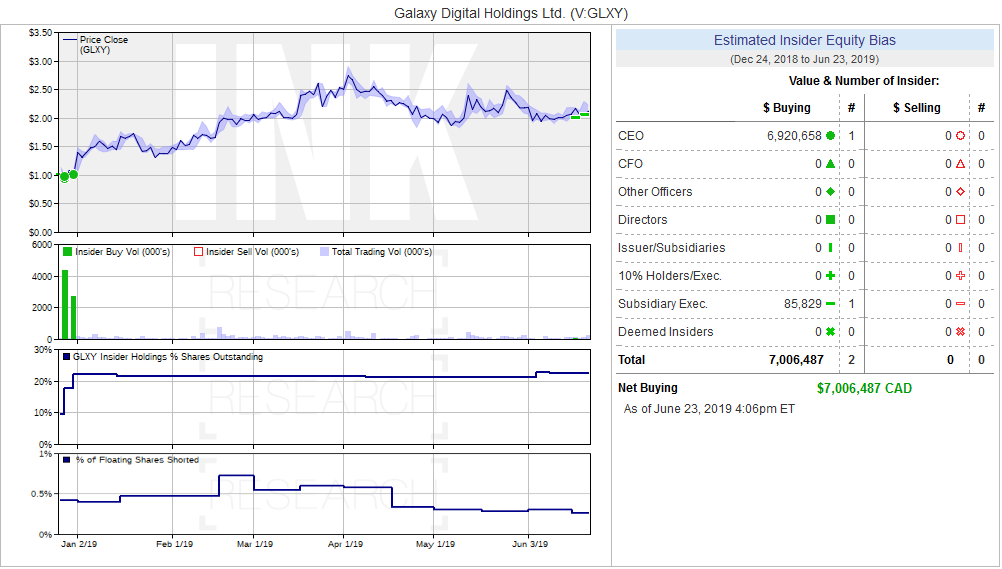
Task: Click the GLXY Insider Holdings legend square
Action: (66, 357)
